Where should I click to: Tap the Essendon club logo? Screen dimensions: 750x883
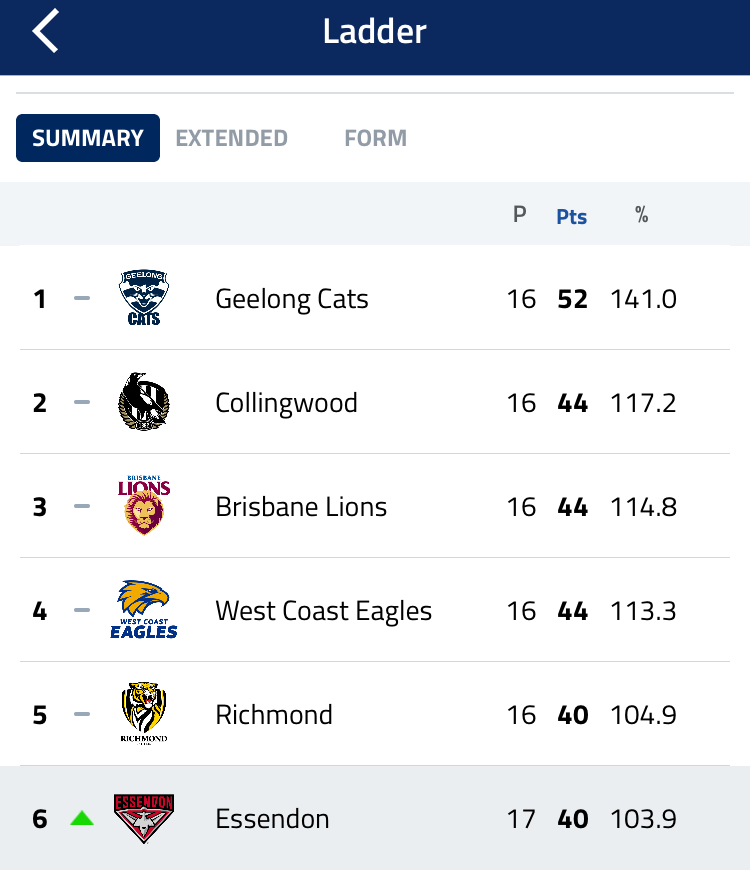pos(144,818)
